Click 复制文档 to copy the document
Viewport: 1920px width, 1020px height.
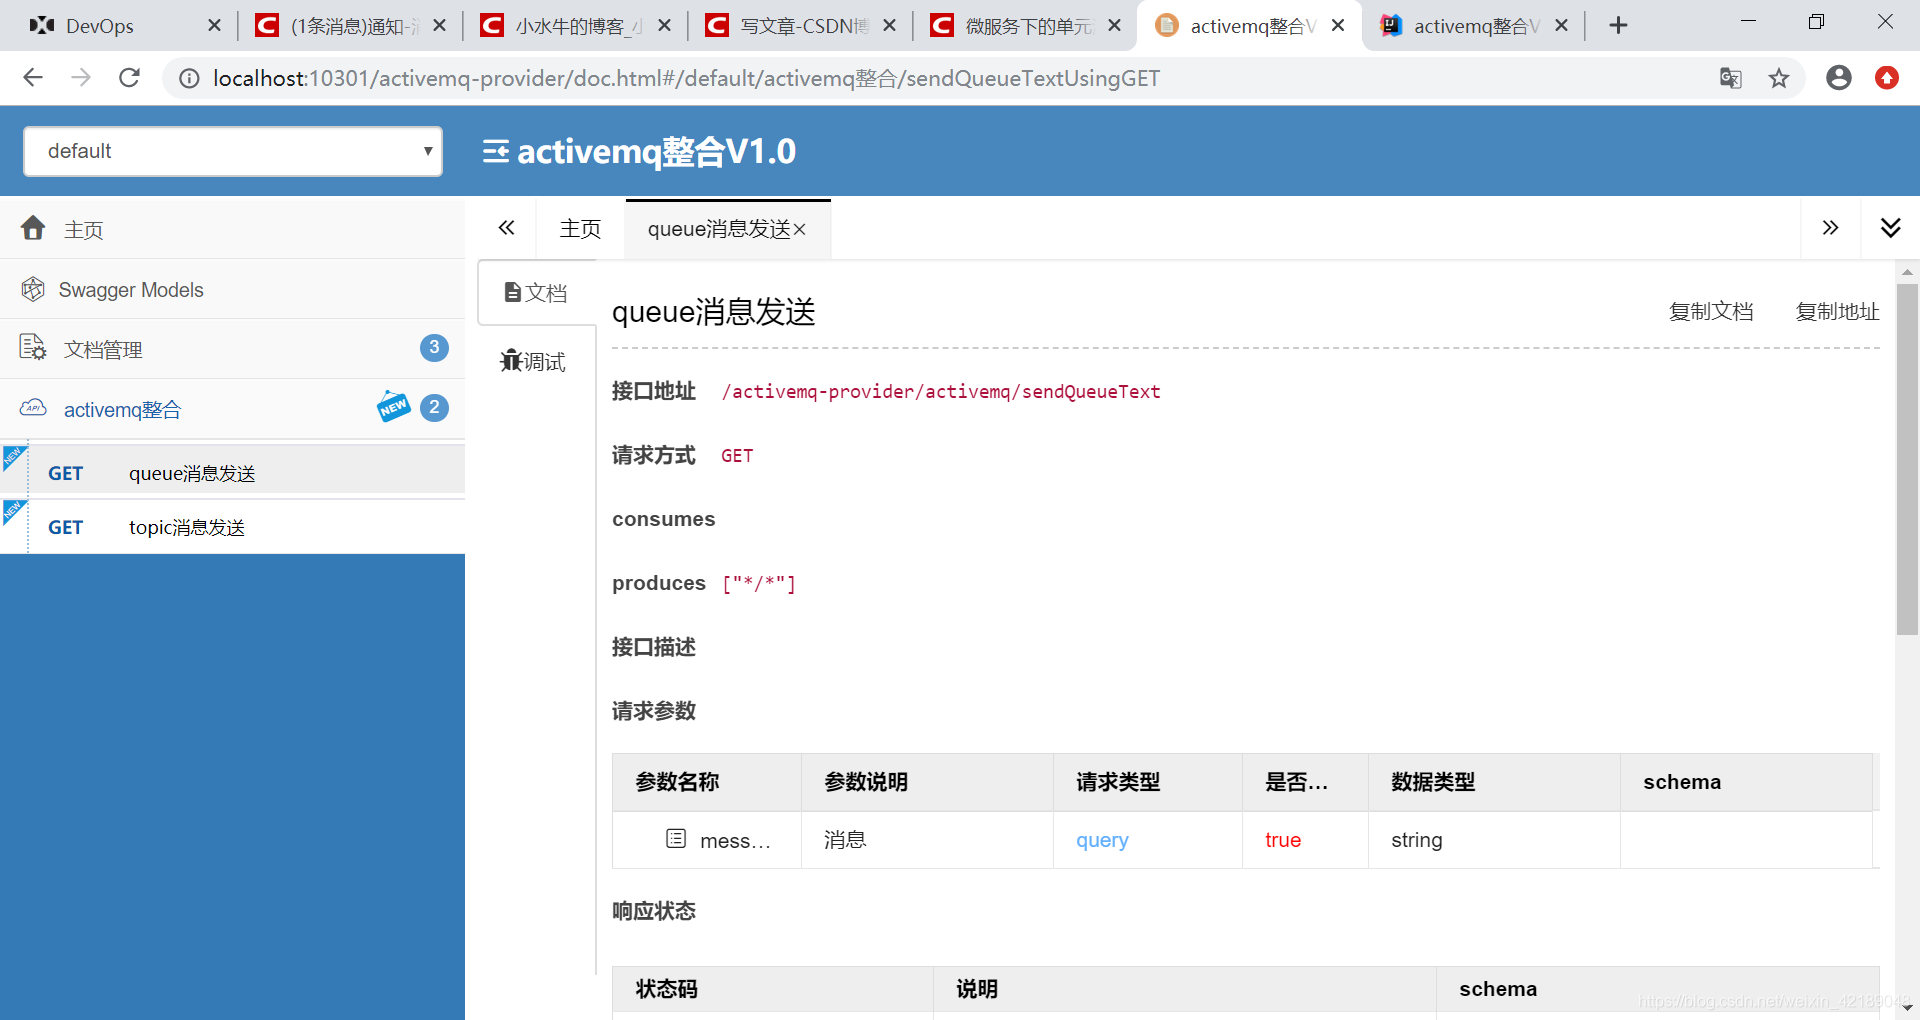coord(1711,311)
